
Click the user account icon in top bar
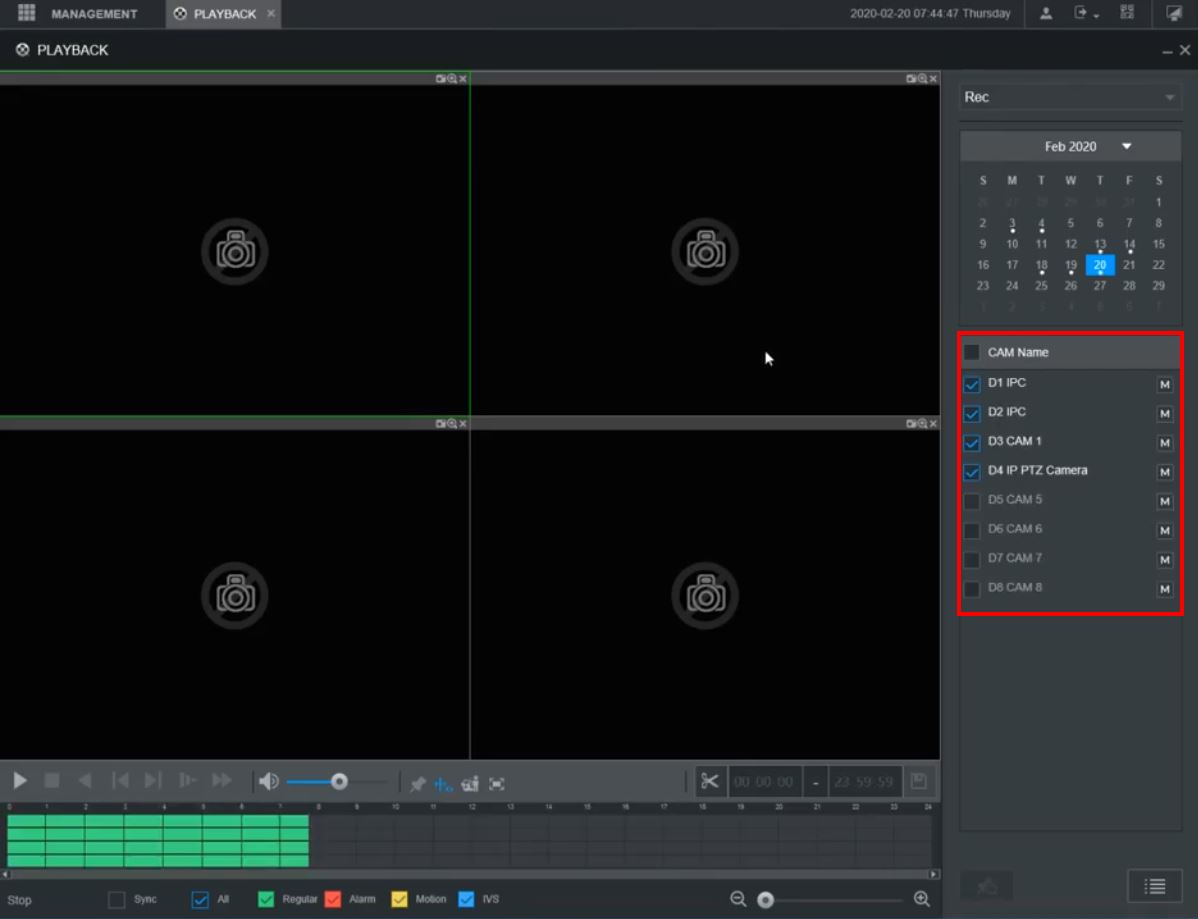tap(1046, 14)
